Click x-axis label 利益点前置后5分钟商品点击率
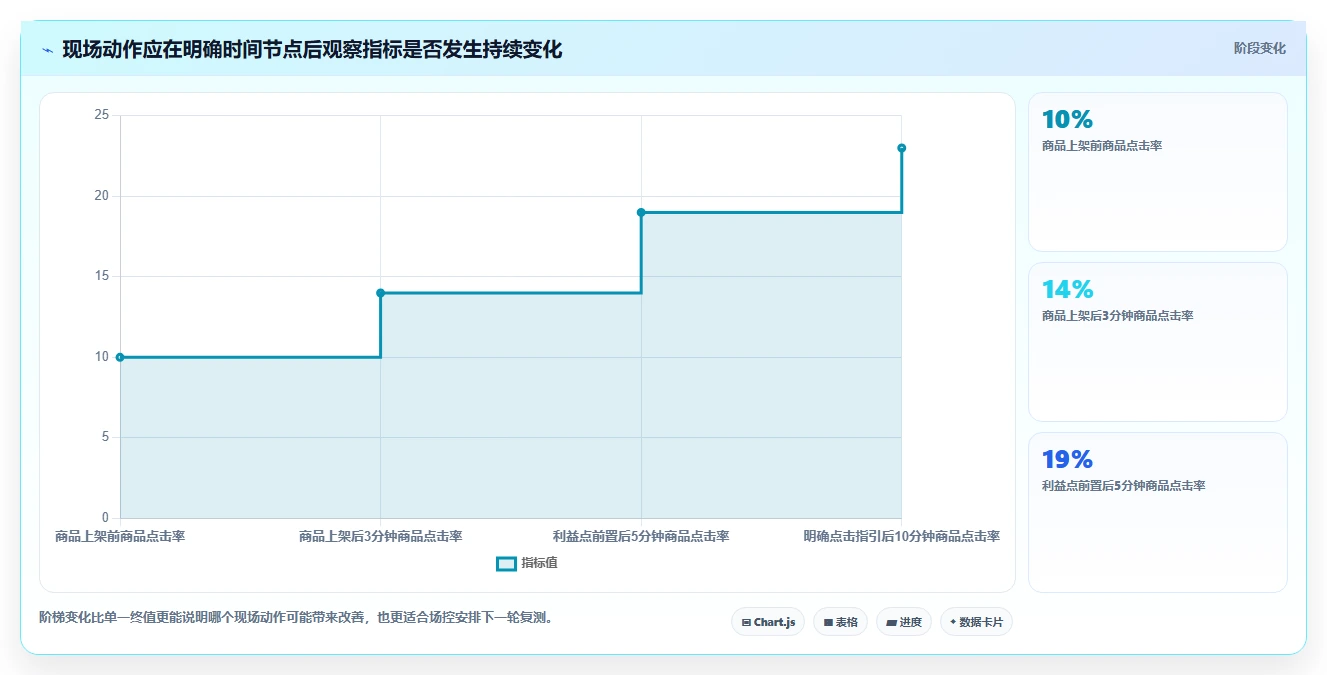This screenshot has height=675, width=1327. (641, 536)
